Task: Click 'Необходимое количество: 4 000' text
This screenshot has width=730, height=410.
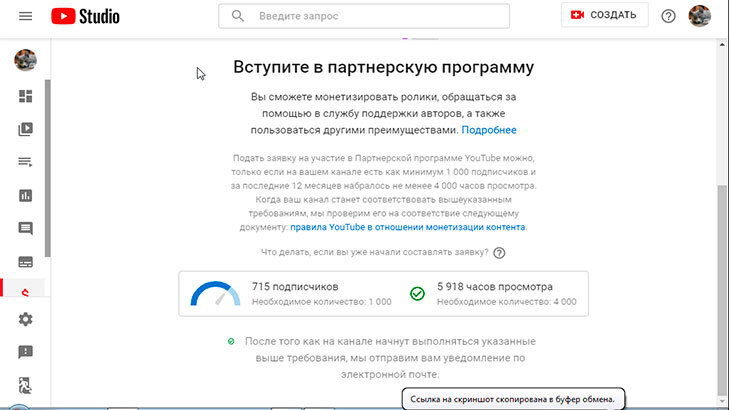Action: tap(507, 302)
